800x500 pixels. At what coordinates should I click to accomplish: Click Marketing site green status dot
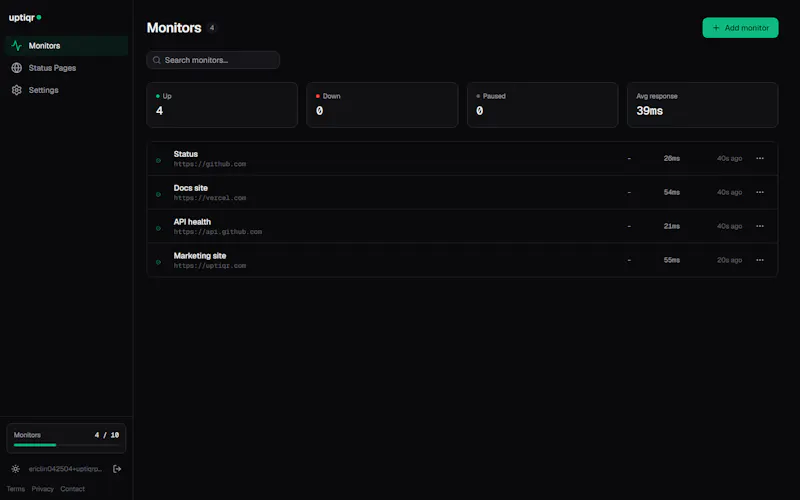click(158, 262)
